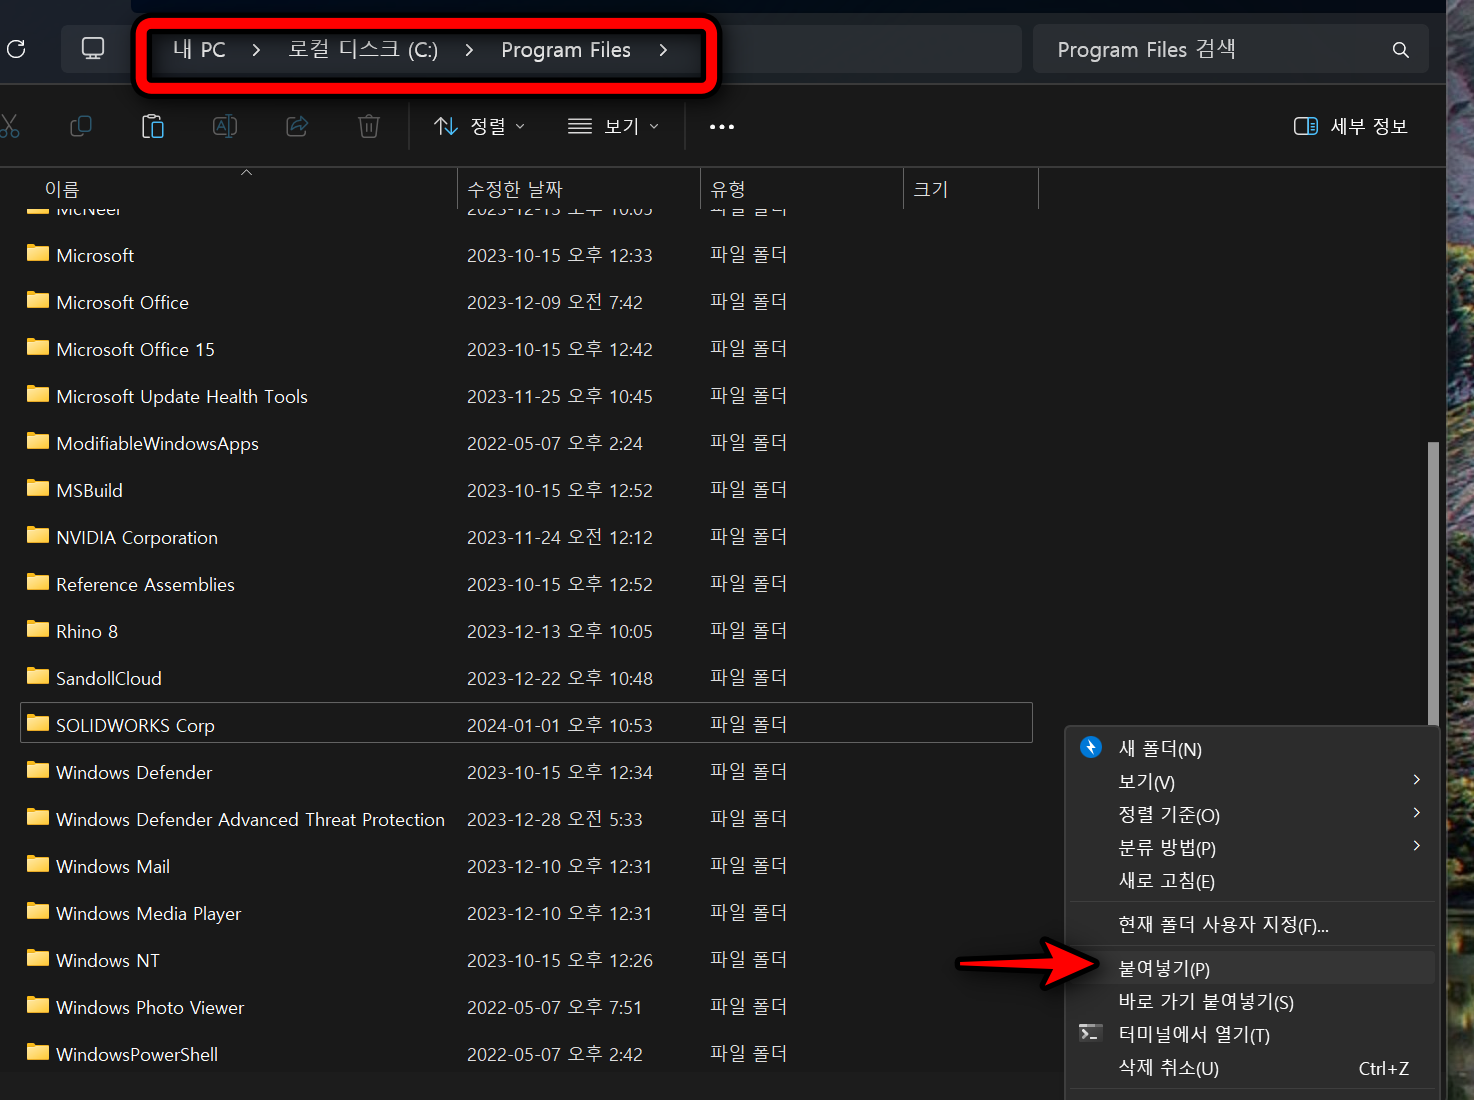Viewport: 1474px width, 1100px height.
Task: Select the Microsoft Office 15 folder
Action: click(x=526, y=349)
